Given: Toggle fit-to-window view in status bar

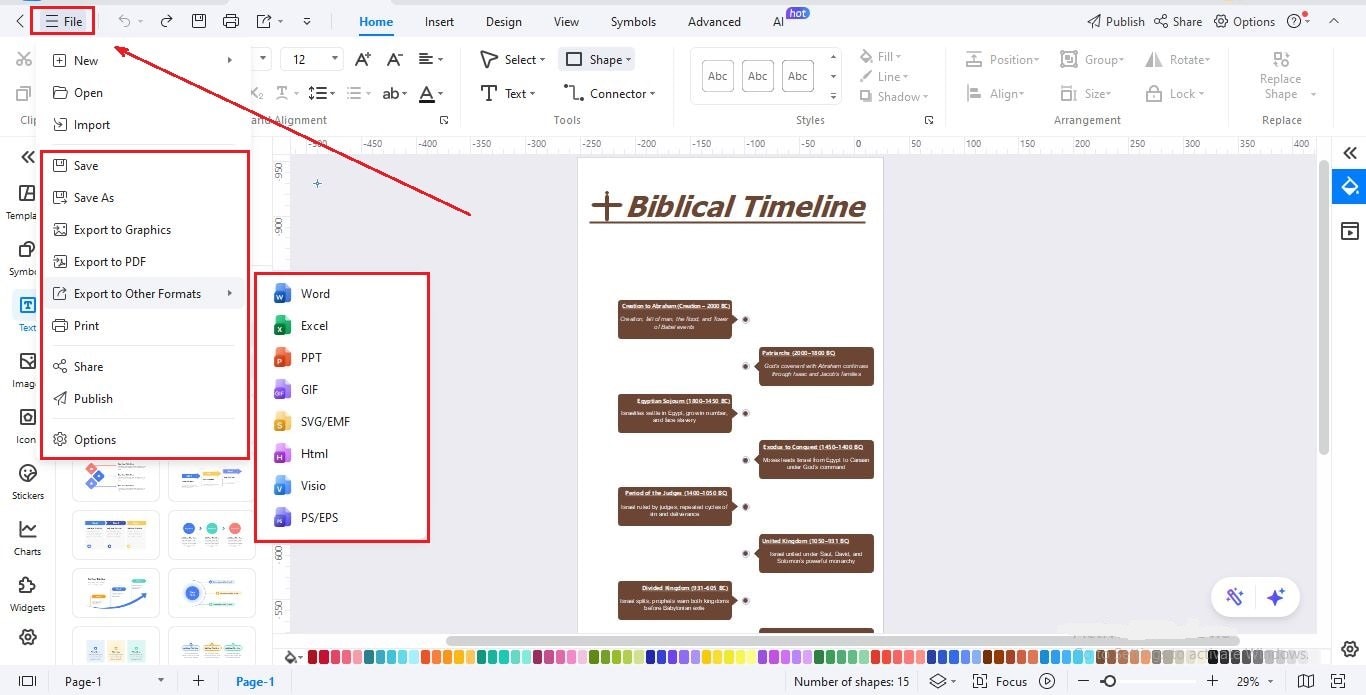Looking at the screenshot, I should (x=1337, y=681).
